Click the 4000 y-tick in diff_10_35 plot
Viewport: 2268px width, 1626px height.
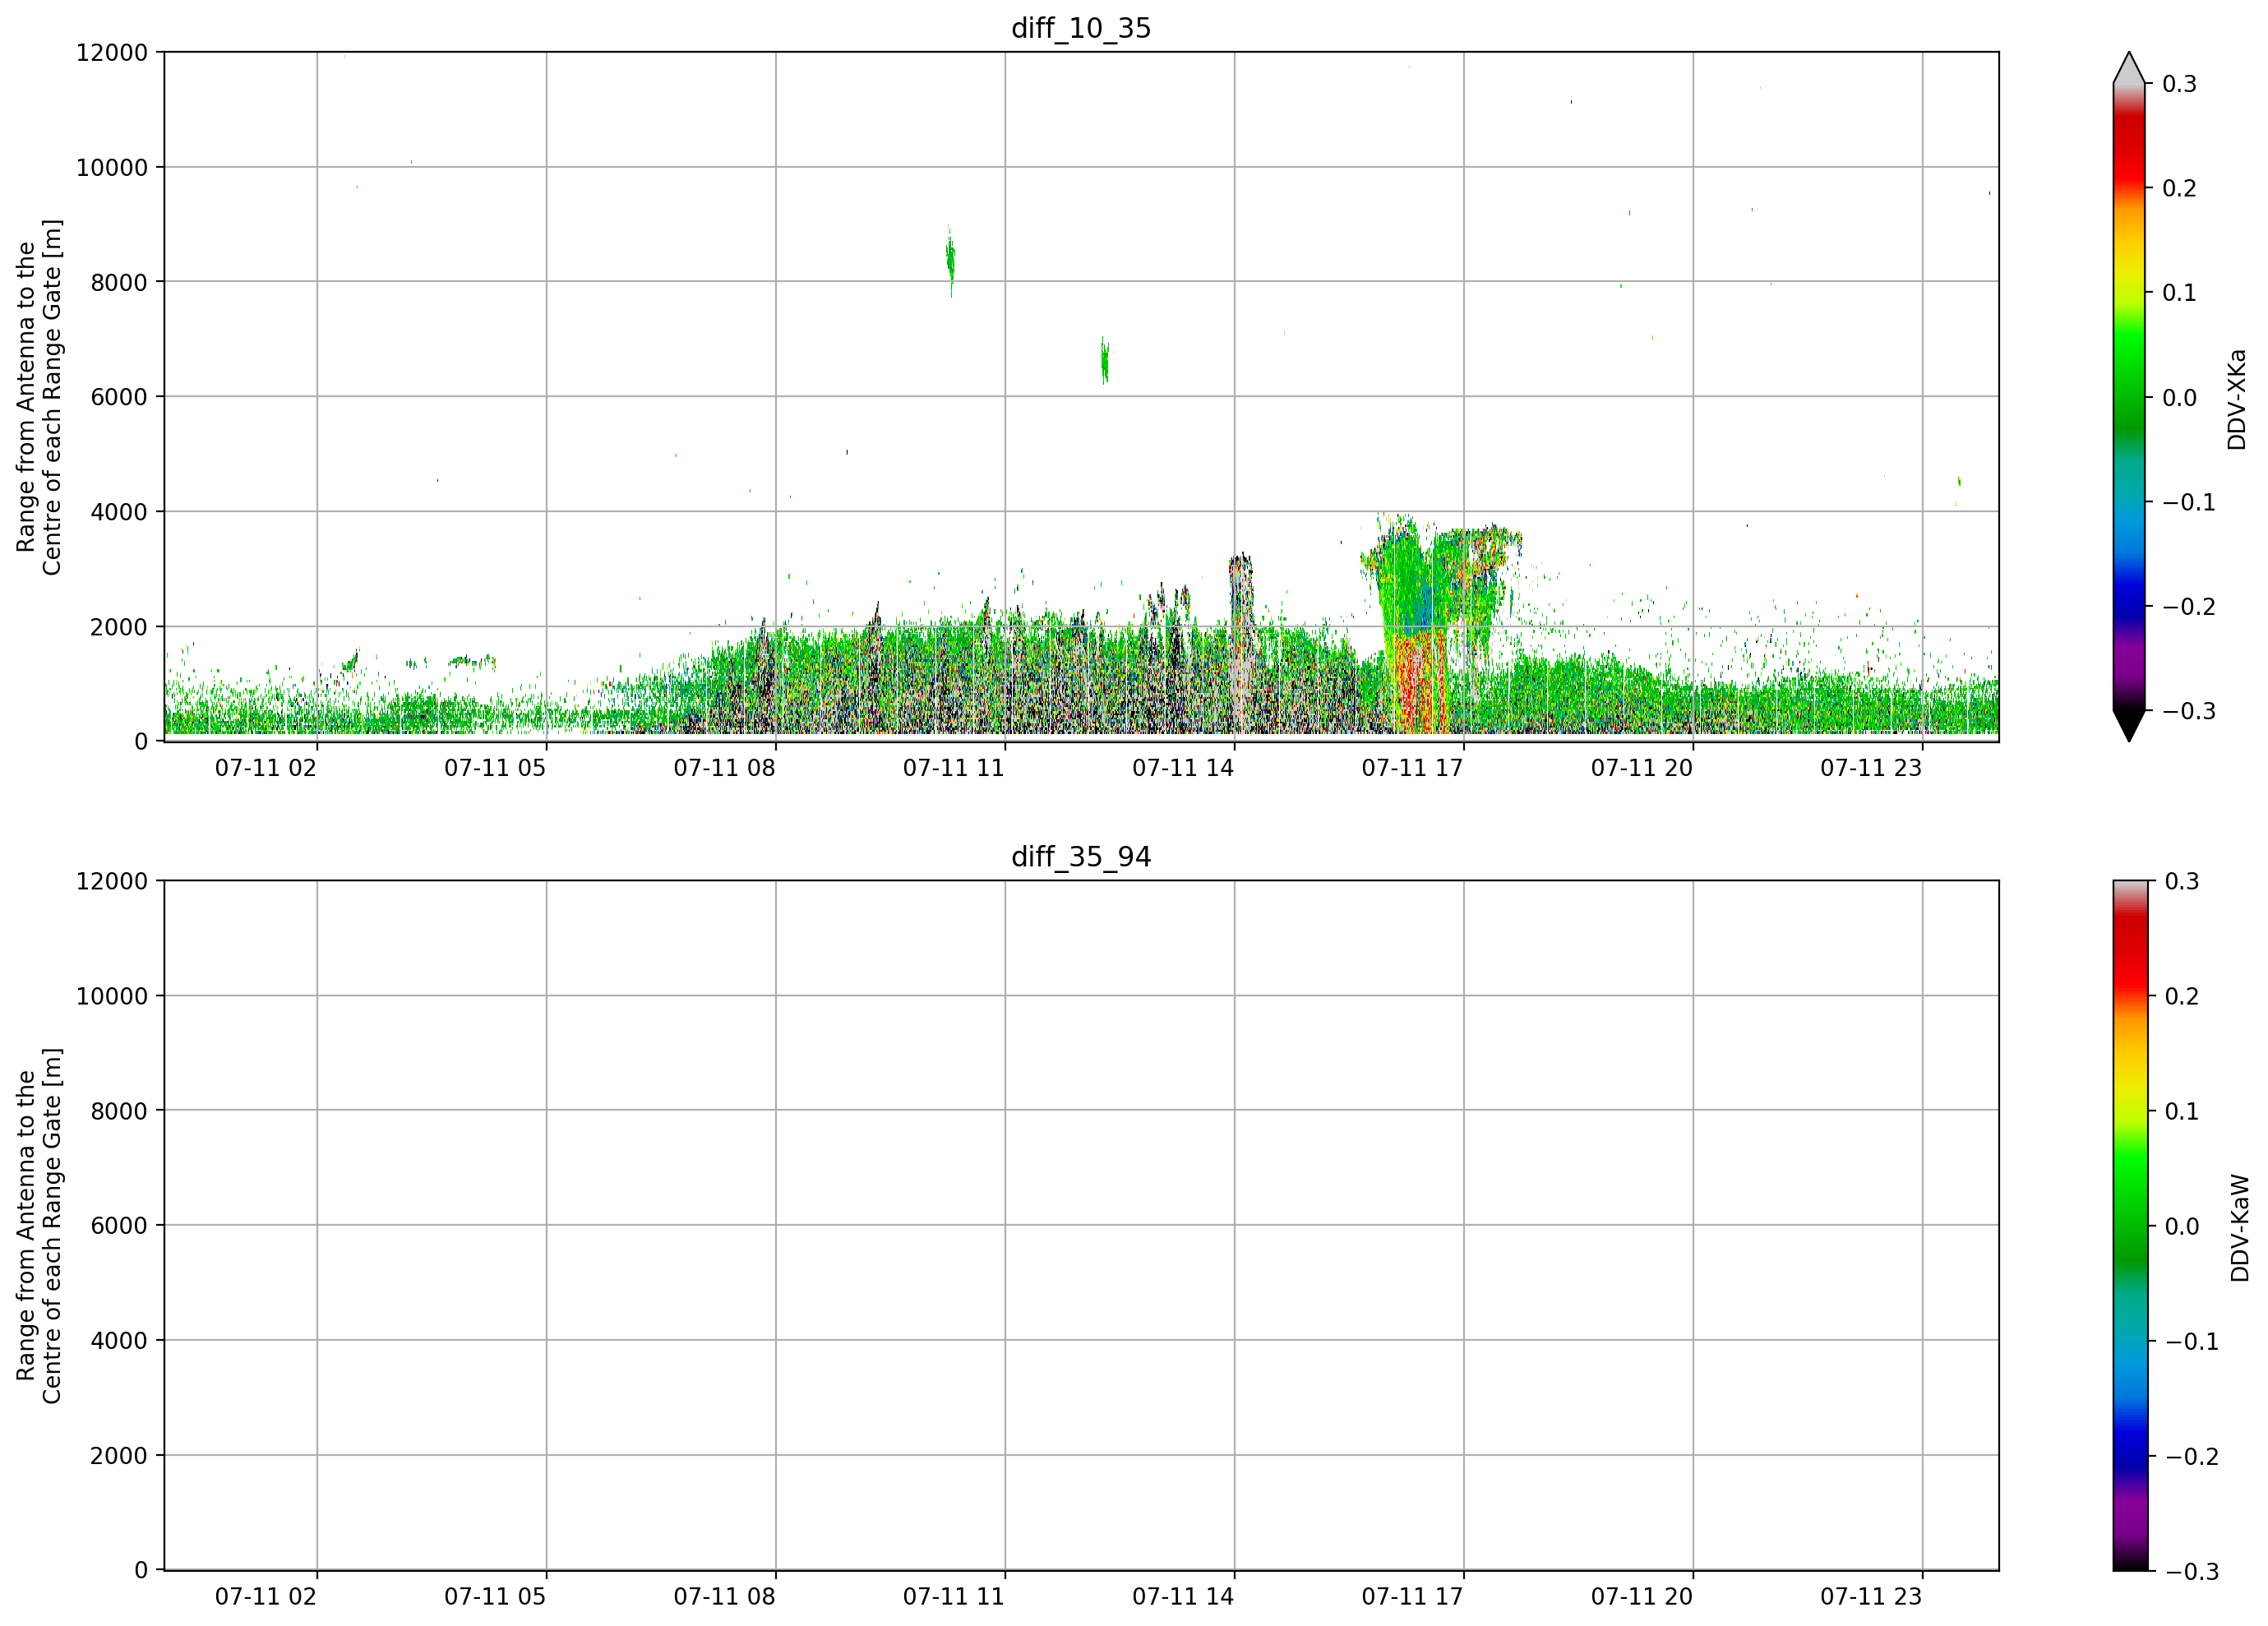tap(119, 512)
